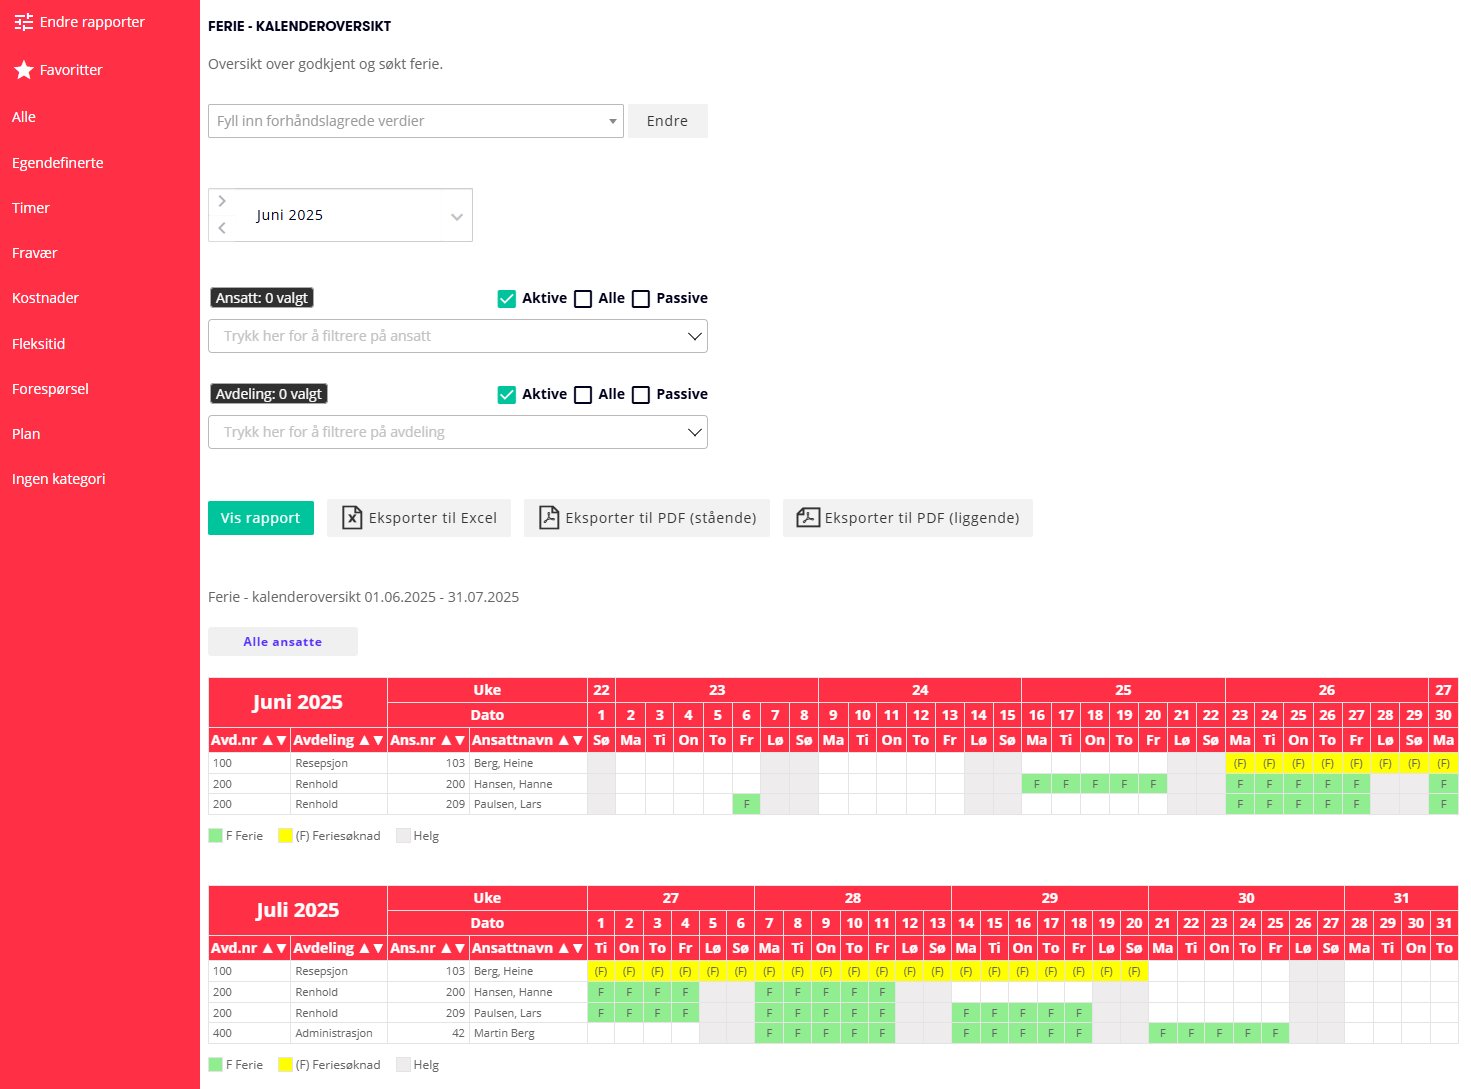Open the Fyll inn forhåndslagrede verdier dropdown
The height and width of the screenshot is (1089, 1471).
(x=416, y=121)
